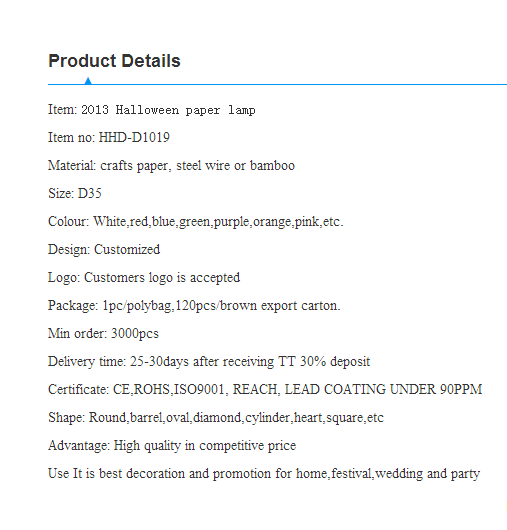Click the Delivery time 25-30days line
This screenshot has width=507, height=530.
point(209,362)
